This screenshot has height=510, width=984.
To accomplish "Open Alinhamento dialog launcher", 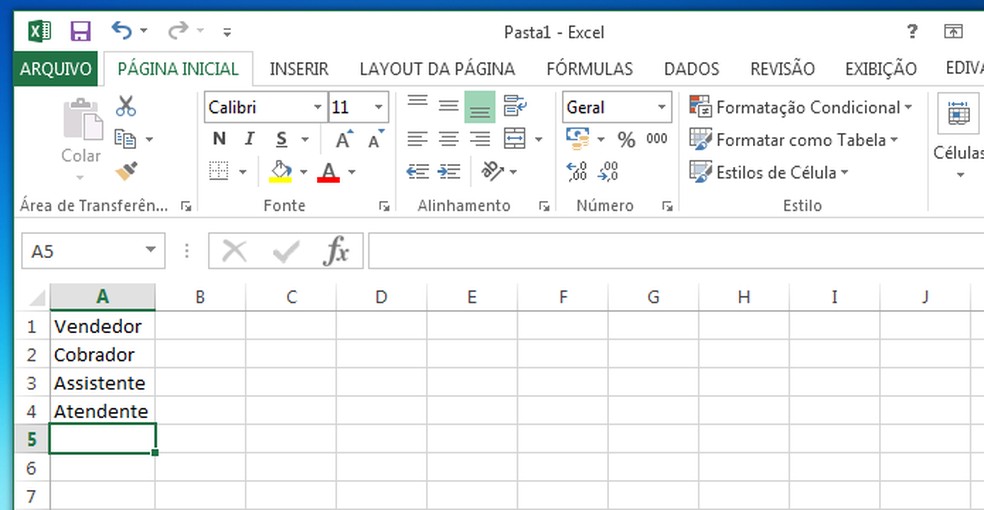I will pos(544,206).
